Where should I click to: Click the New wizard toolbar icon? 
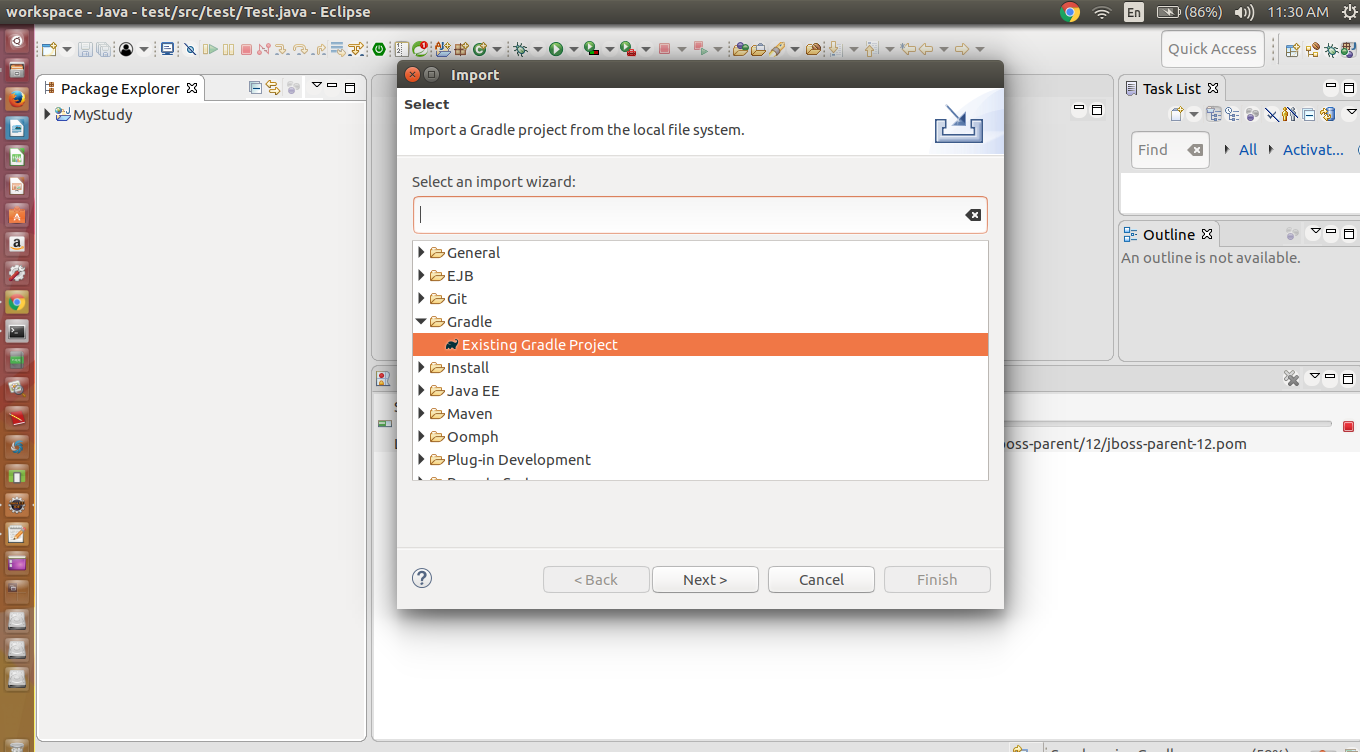[49, 49]
